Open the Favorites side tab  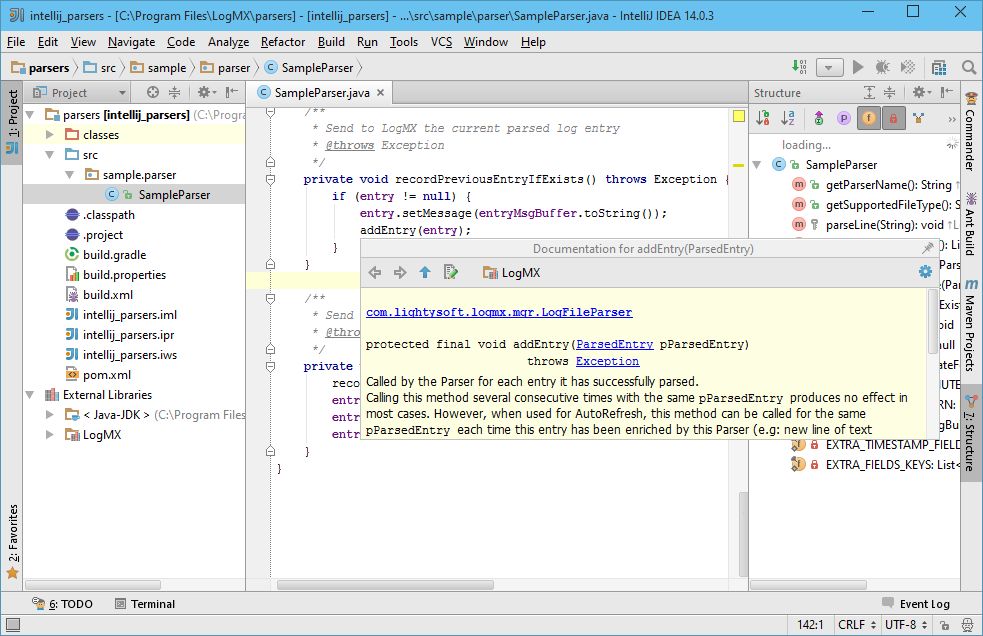[13, 541]
